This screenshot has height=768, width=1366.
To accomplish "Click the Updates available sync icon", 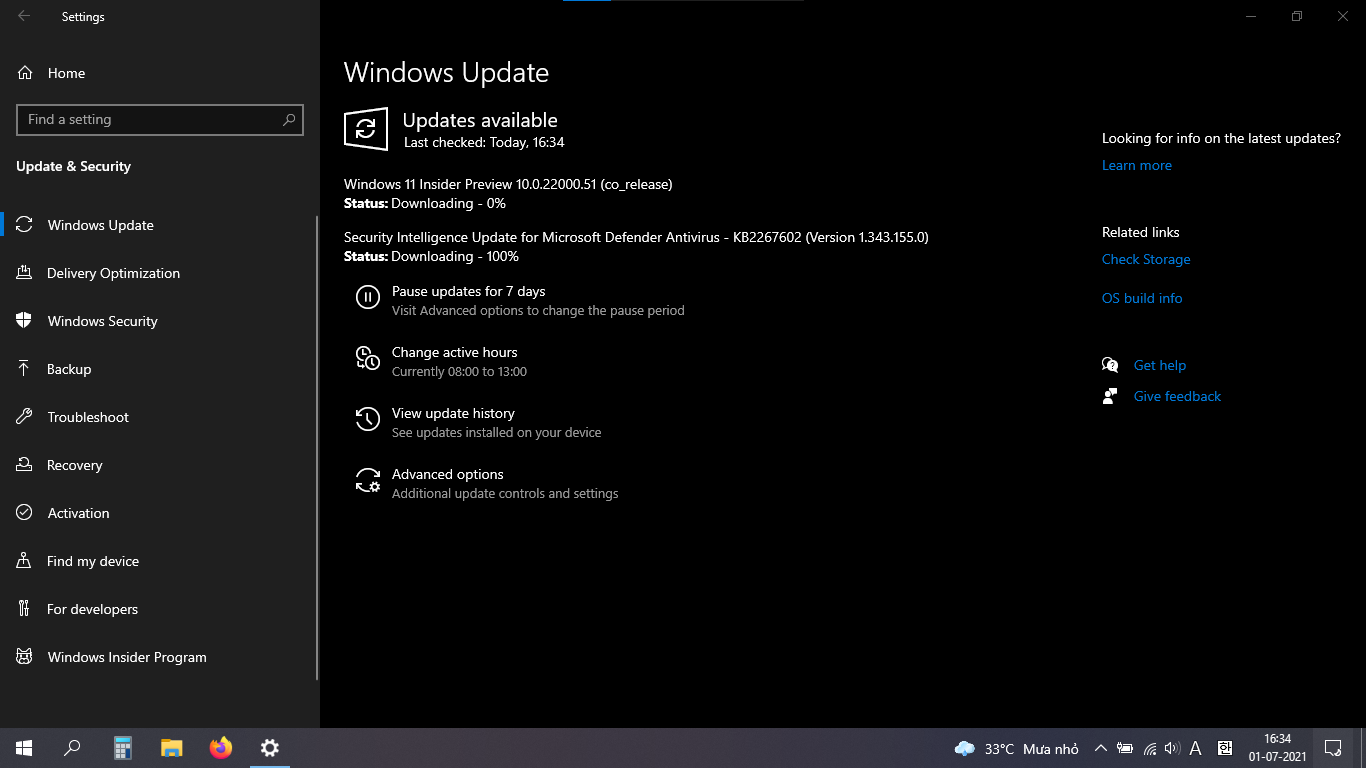I will [x=366, y=129].
